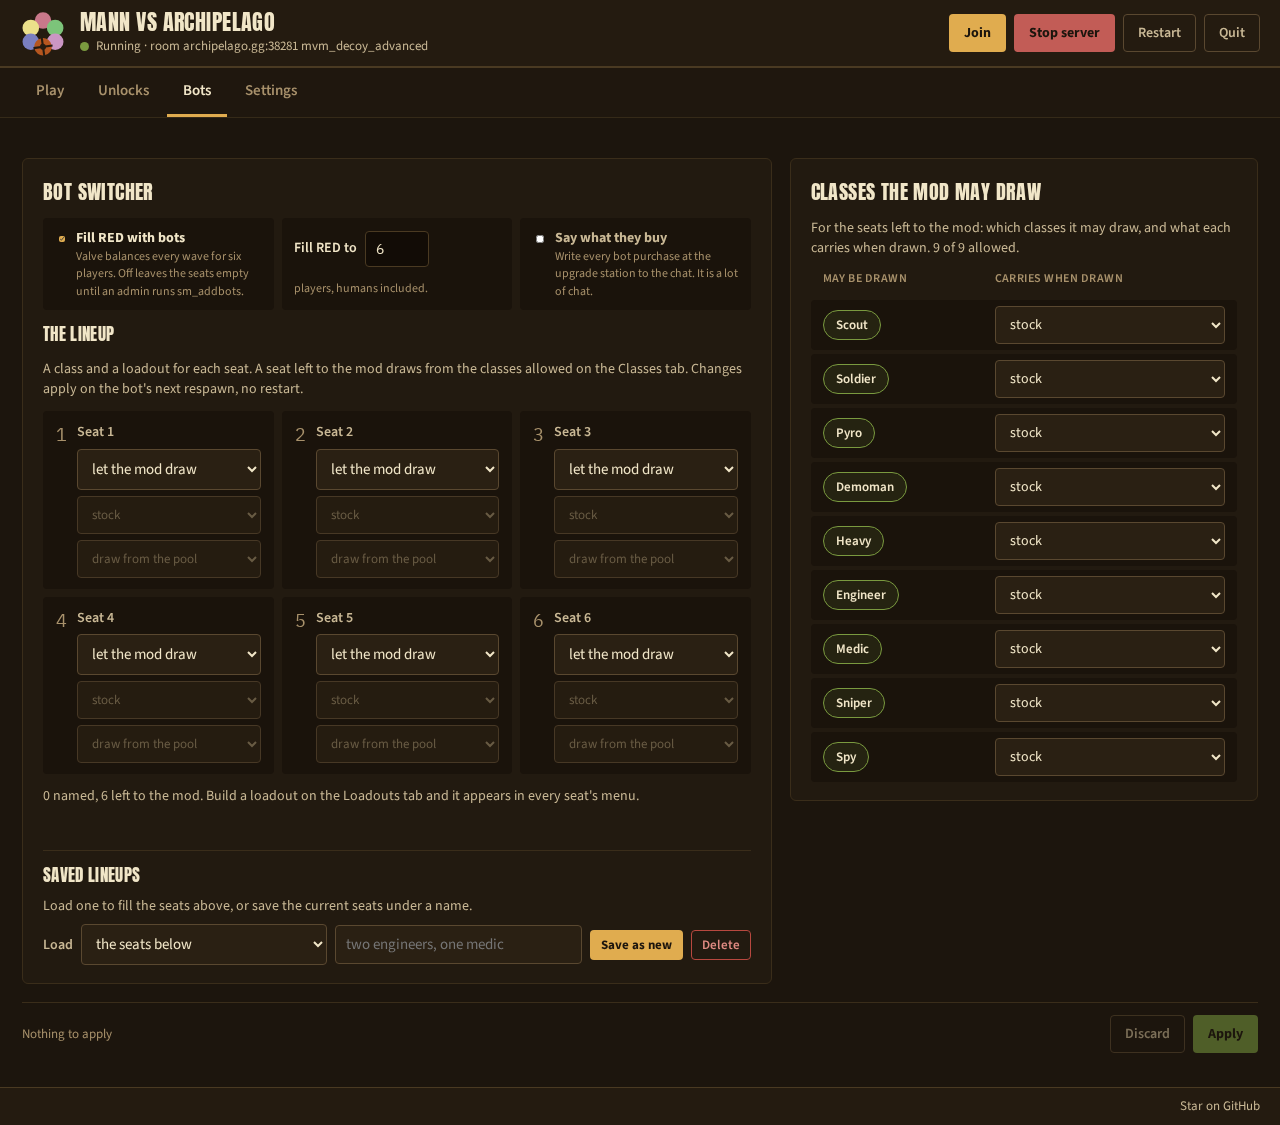Toggle the Sniper class chip

point(854,703)
